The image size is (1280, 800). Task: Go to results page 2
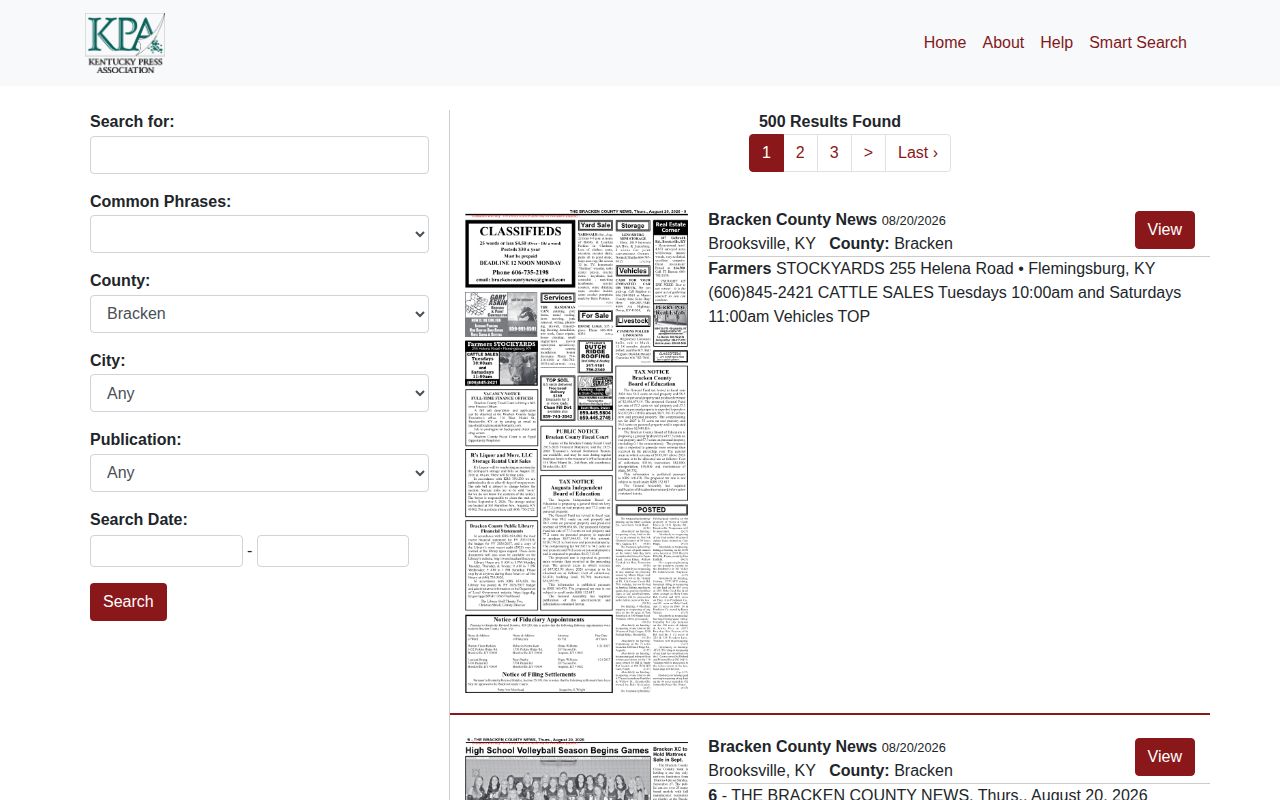(x=800, y=153)
